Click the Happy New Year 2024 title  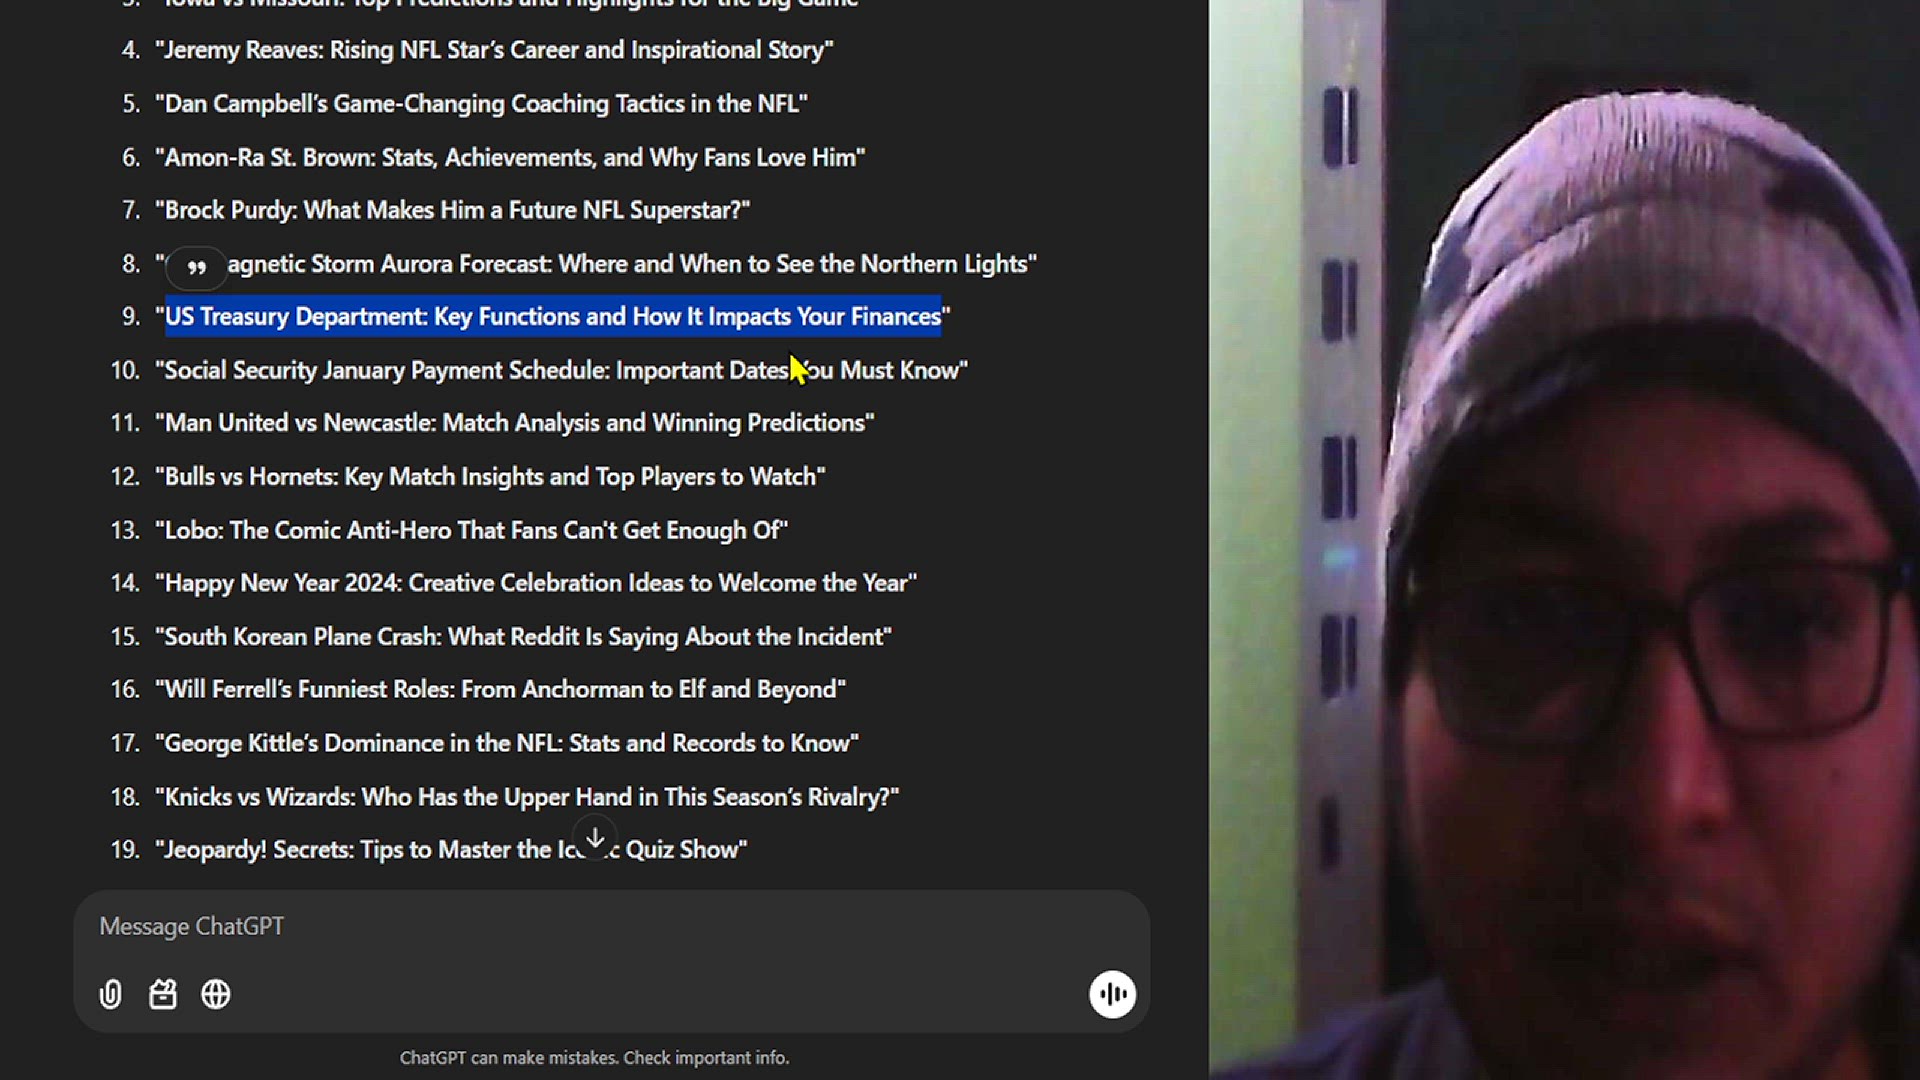pos(536,583)
